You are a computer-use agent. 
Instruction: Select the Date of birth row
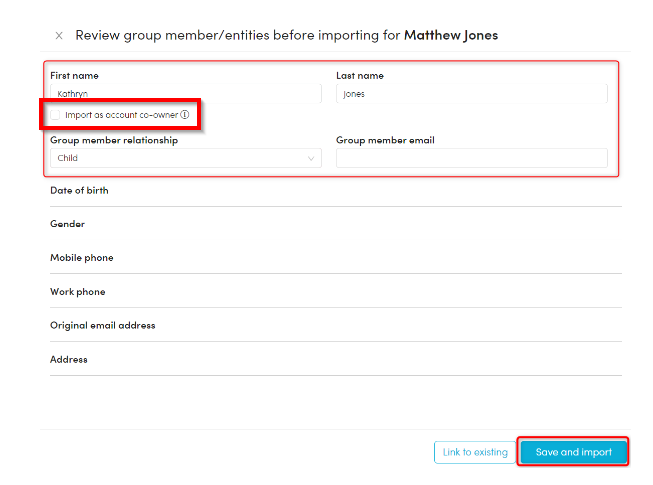pos(335,190)
